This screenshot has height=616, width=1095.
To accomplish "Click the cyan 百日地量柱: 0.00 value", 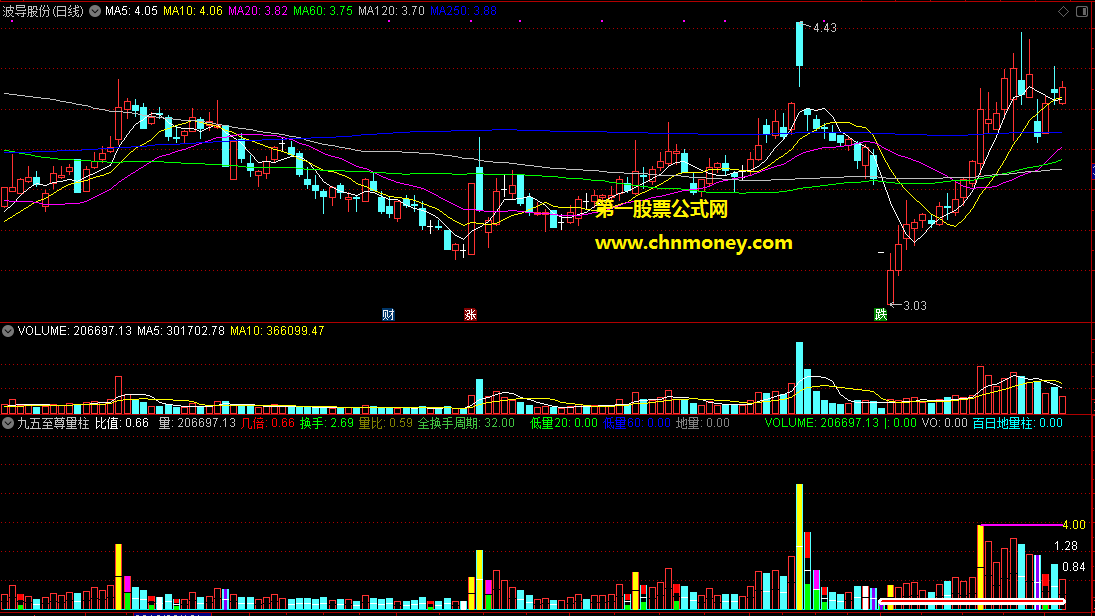I will coord(1017,423).
